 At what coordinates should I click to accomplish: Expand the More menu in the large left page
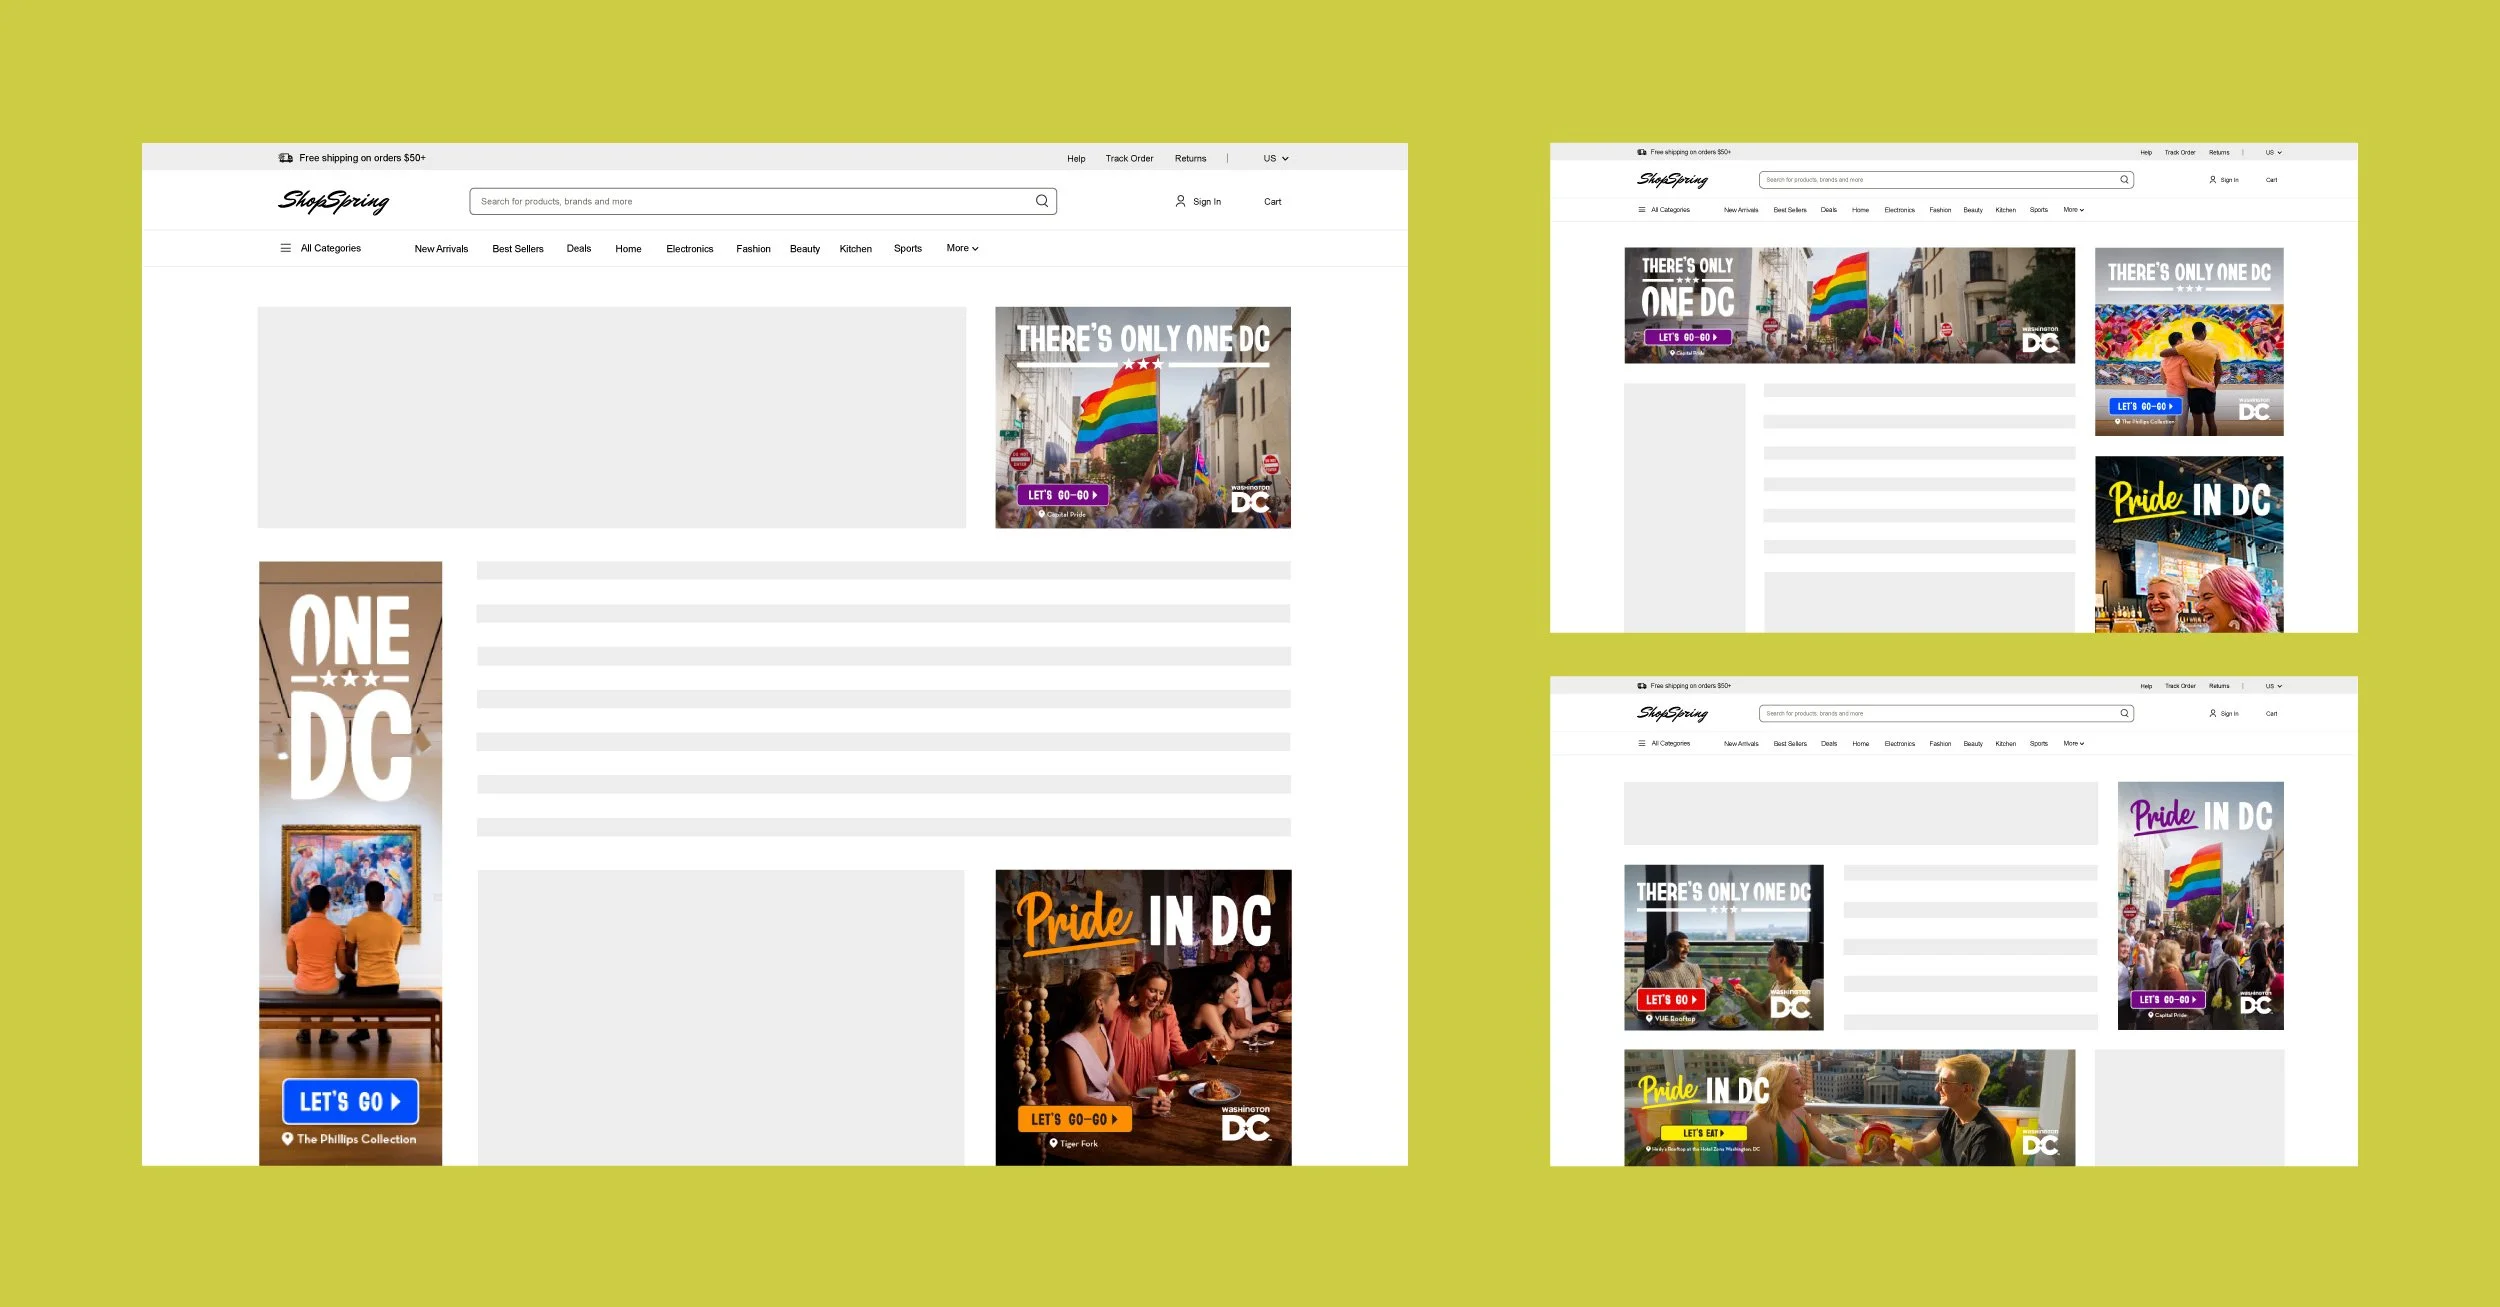pos(962,248)
